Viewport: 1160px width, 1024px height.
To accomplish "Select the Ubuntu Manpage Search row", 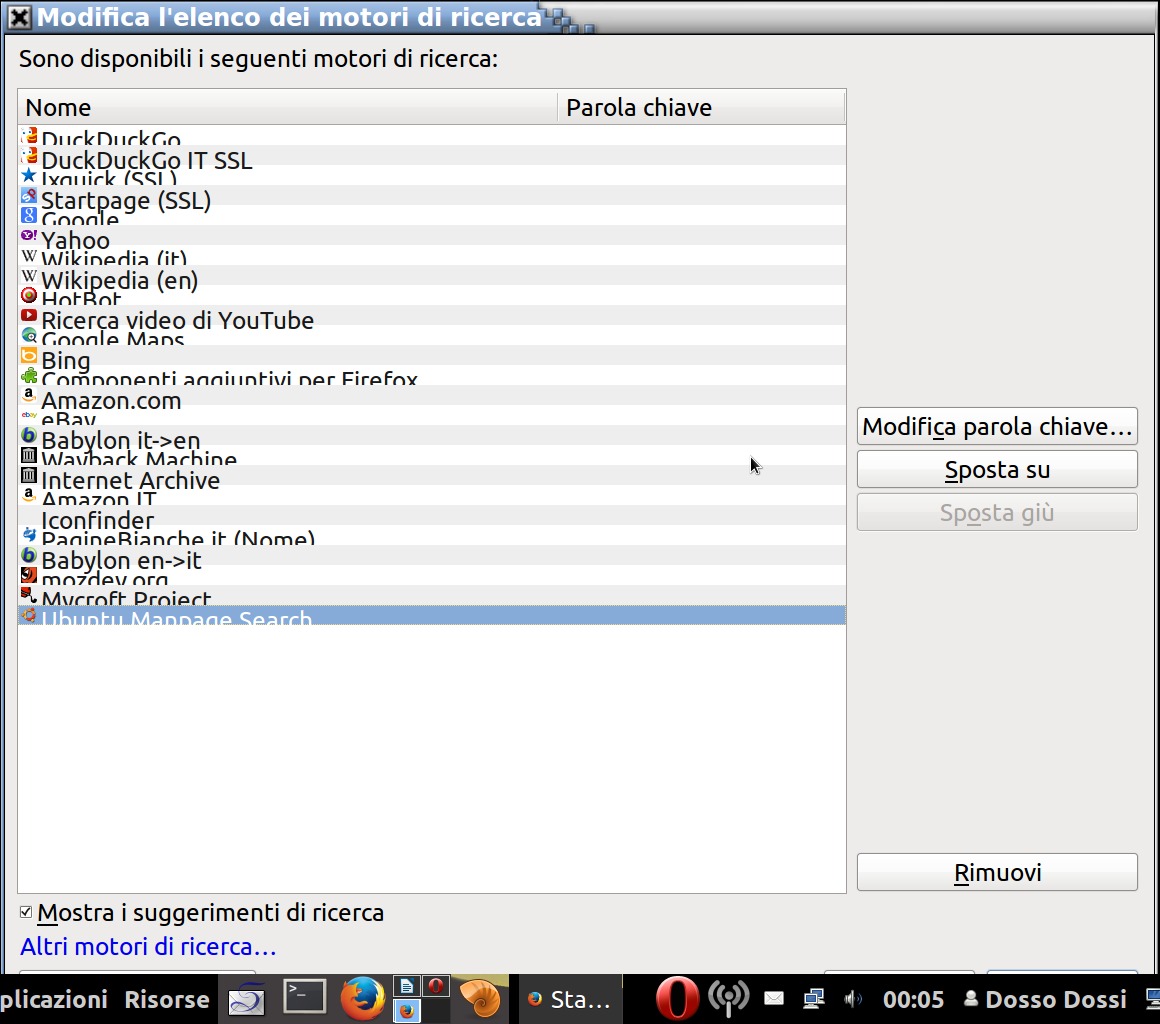I will pyautogui.click(x=432, y=615).
